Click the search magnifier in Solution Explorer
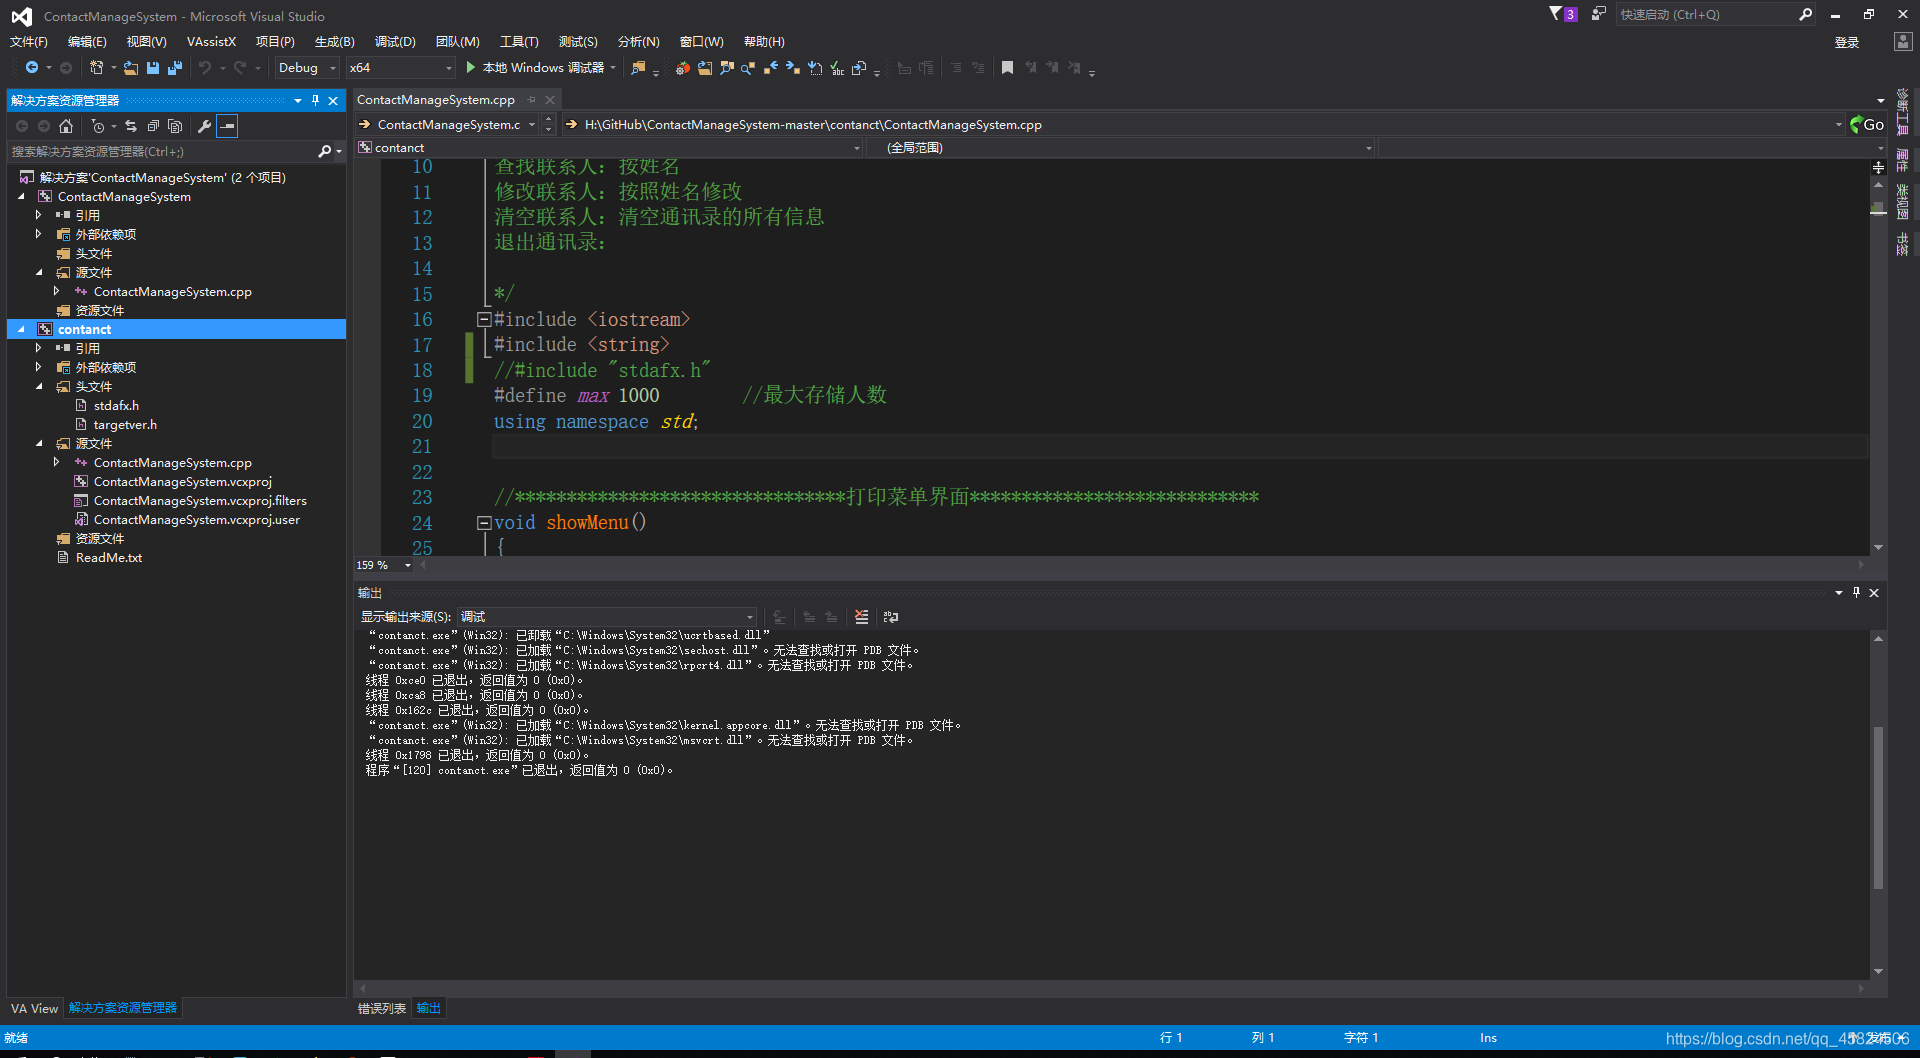Image resolution: width=1920 pixels, height=1058 pixels. point(324,152)
